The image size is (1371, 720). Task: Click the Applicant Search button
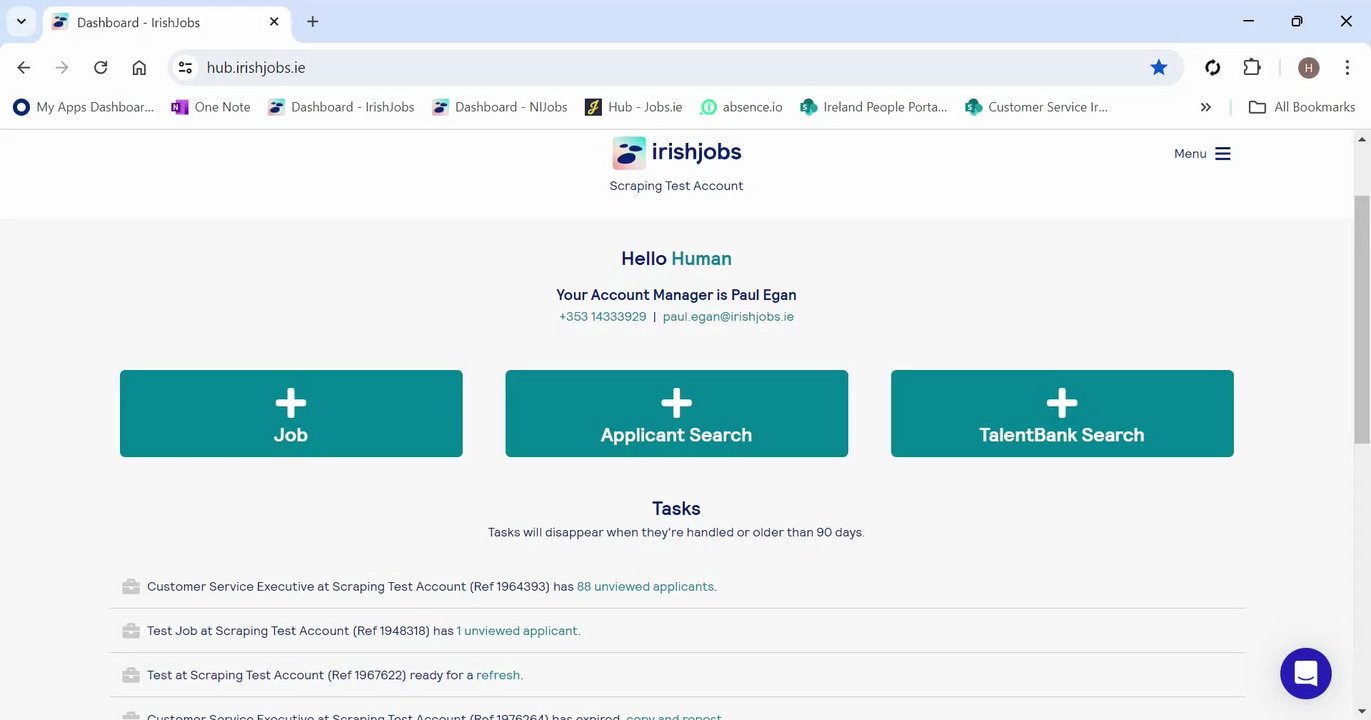click(677, 414)
